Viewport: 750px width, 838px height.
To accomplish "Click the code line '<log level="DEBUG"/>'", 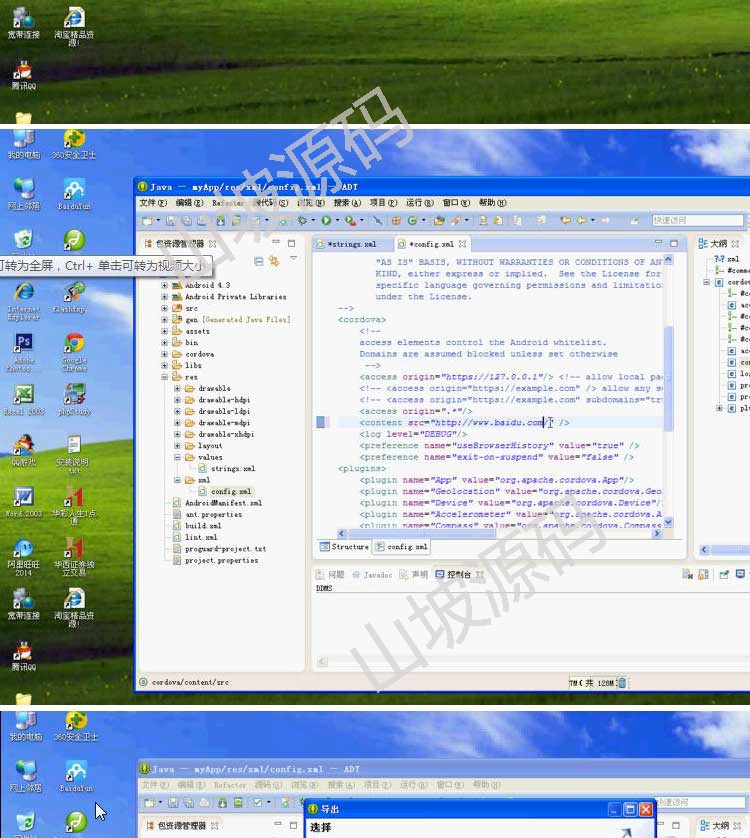I will pos(413,434).
